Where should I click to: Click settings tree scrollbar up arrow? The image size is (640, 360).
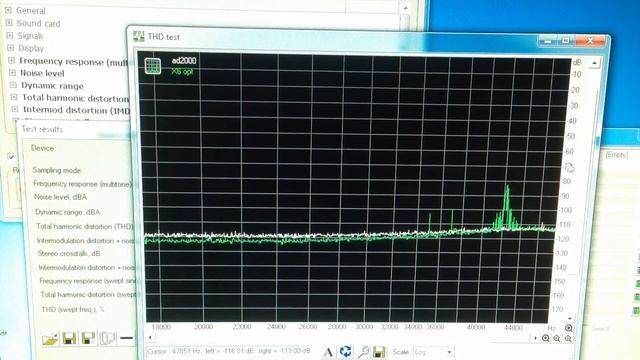pos(405,8)
